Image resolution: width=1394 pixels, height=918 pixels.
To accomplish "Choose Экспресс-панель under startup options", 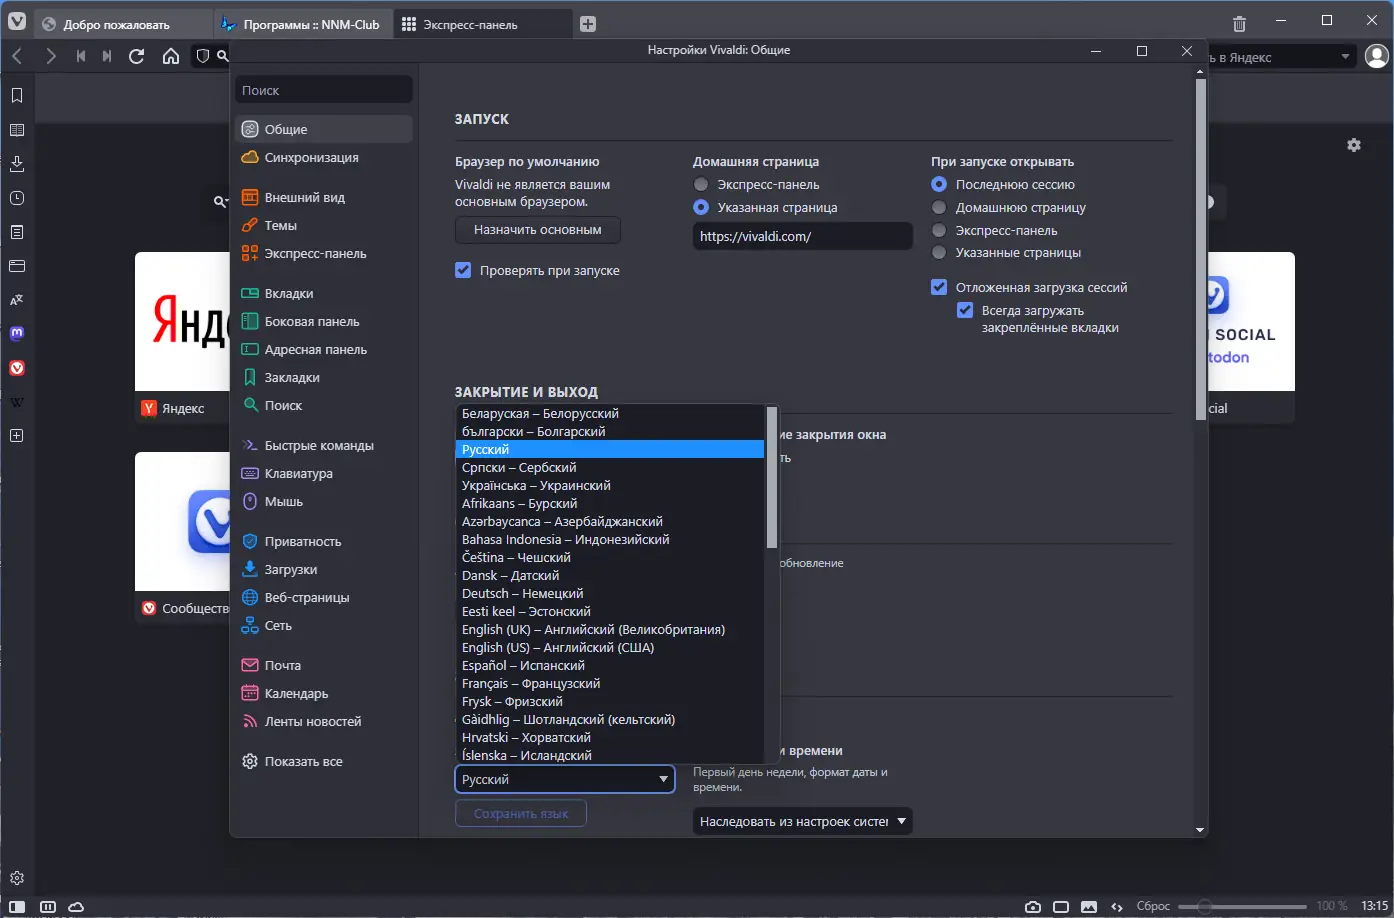I will click(x=939, y=231).
